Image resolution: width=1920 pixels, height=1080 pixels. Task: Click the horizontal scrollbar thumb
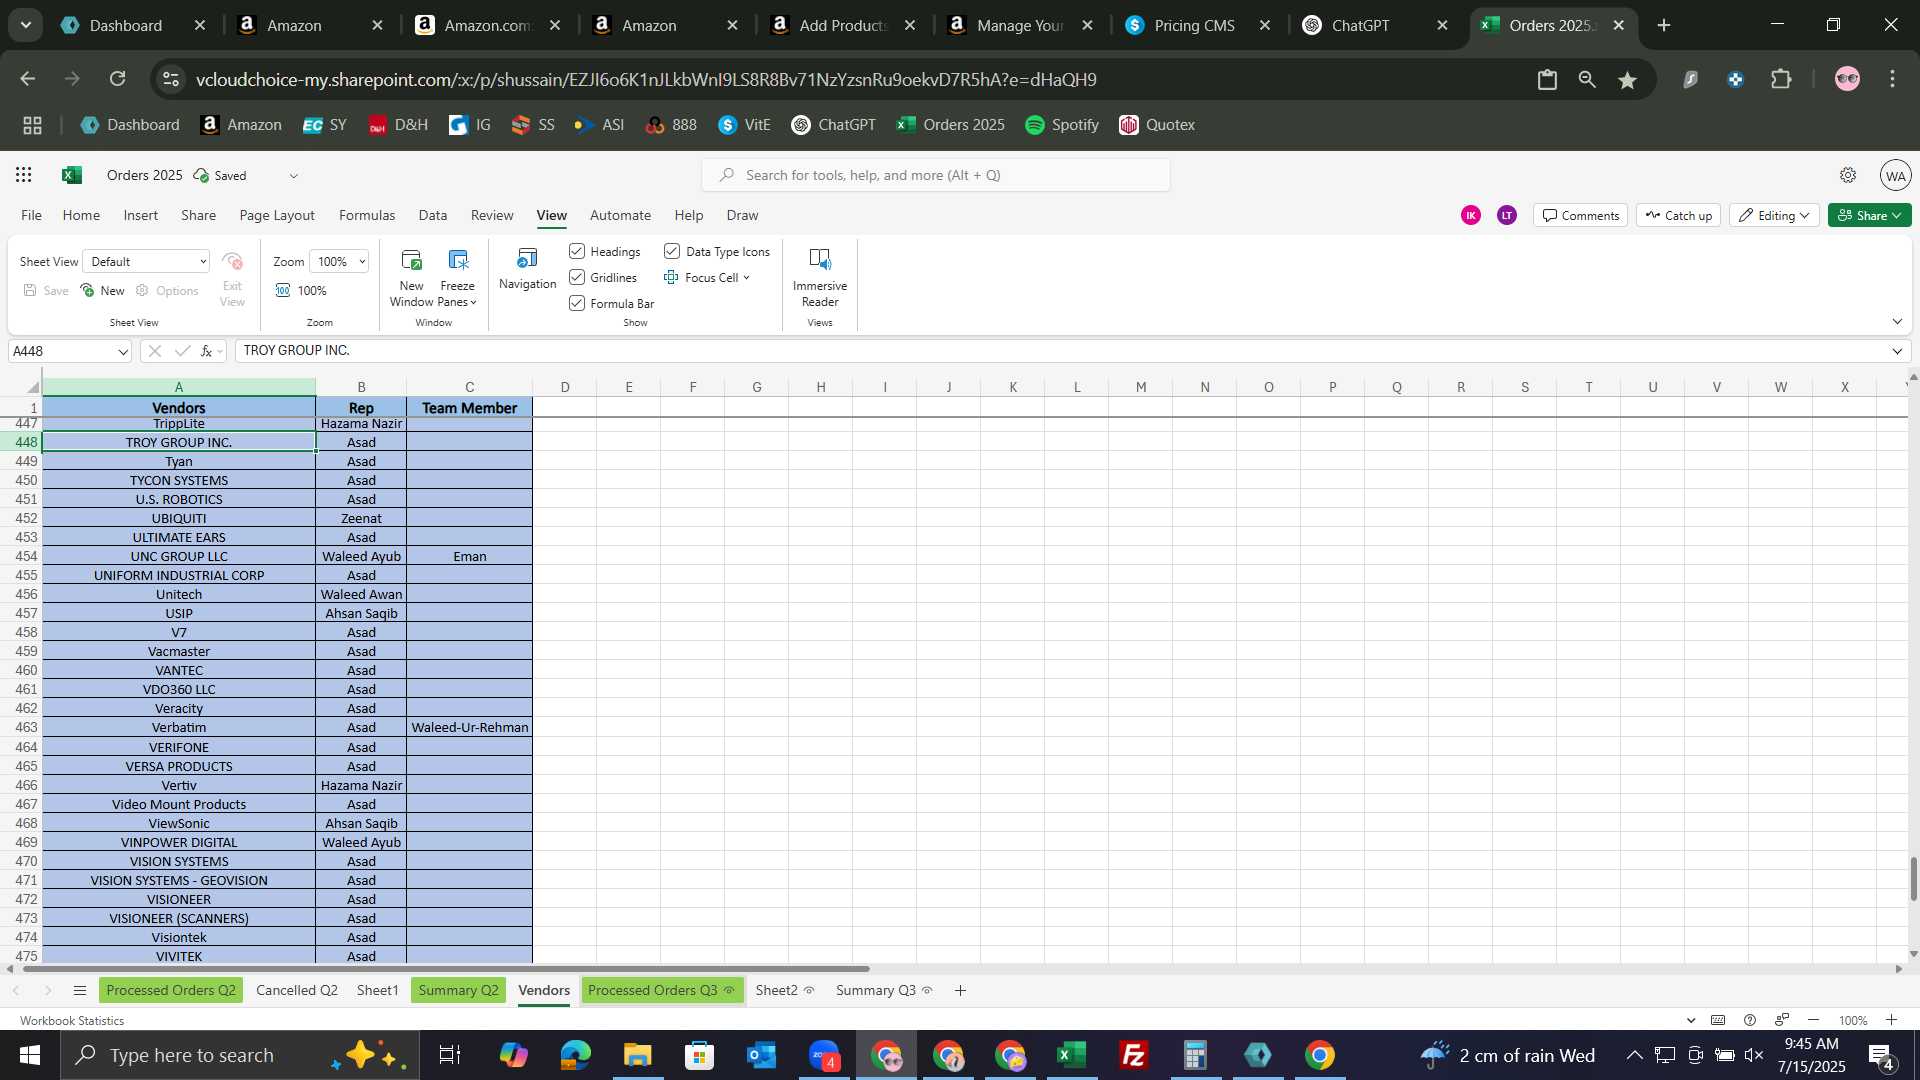click(x=446, y=968)
